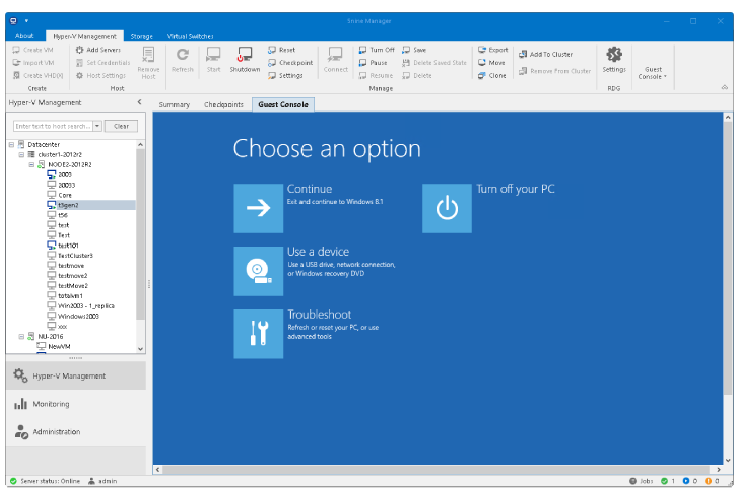Collapse the cluster1-2012r2 tree node

click(20, 154)
